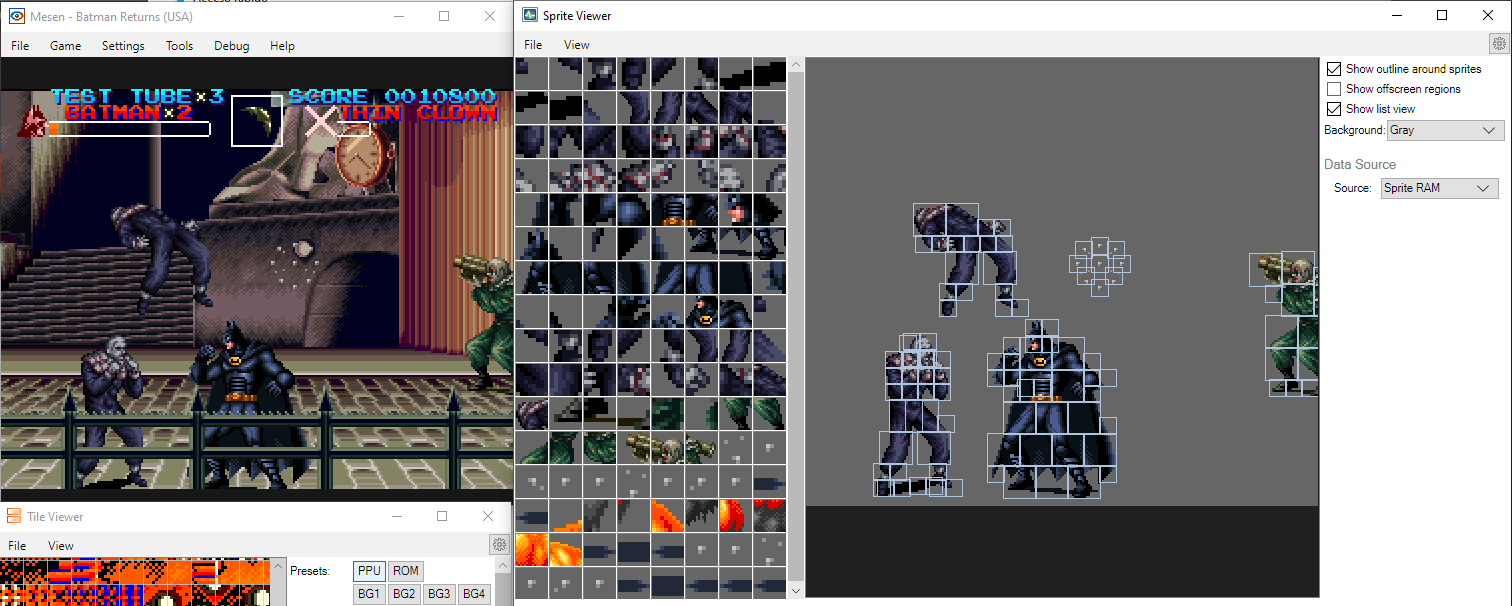Enable Show offscreen regions checkbox
1512x606 pixels.
click(1334, 89)
